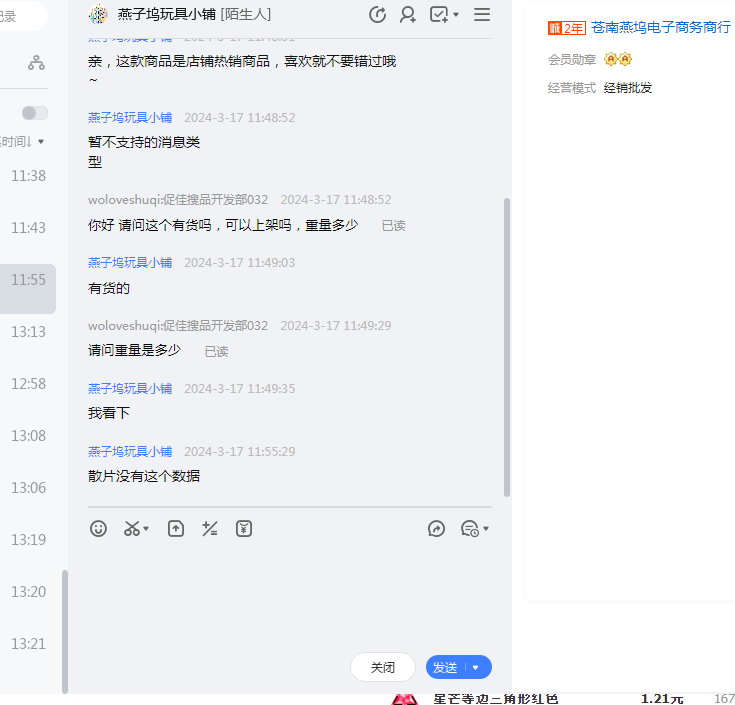Click the file upload icon

[176, 529]
